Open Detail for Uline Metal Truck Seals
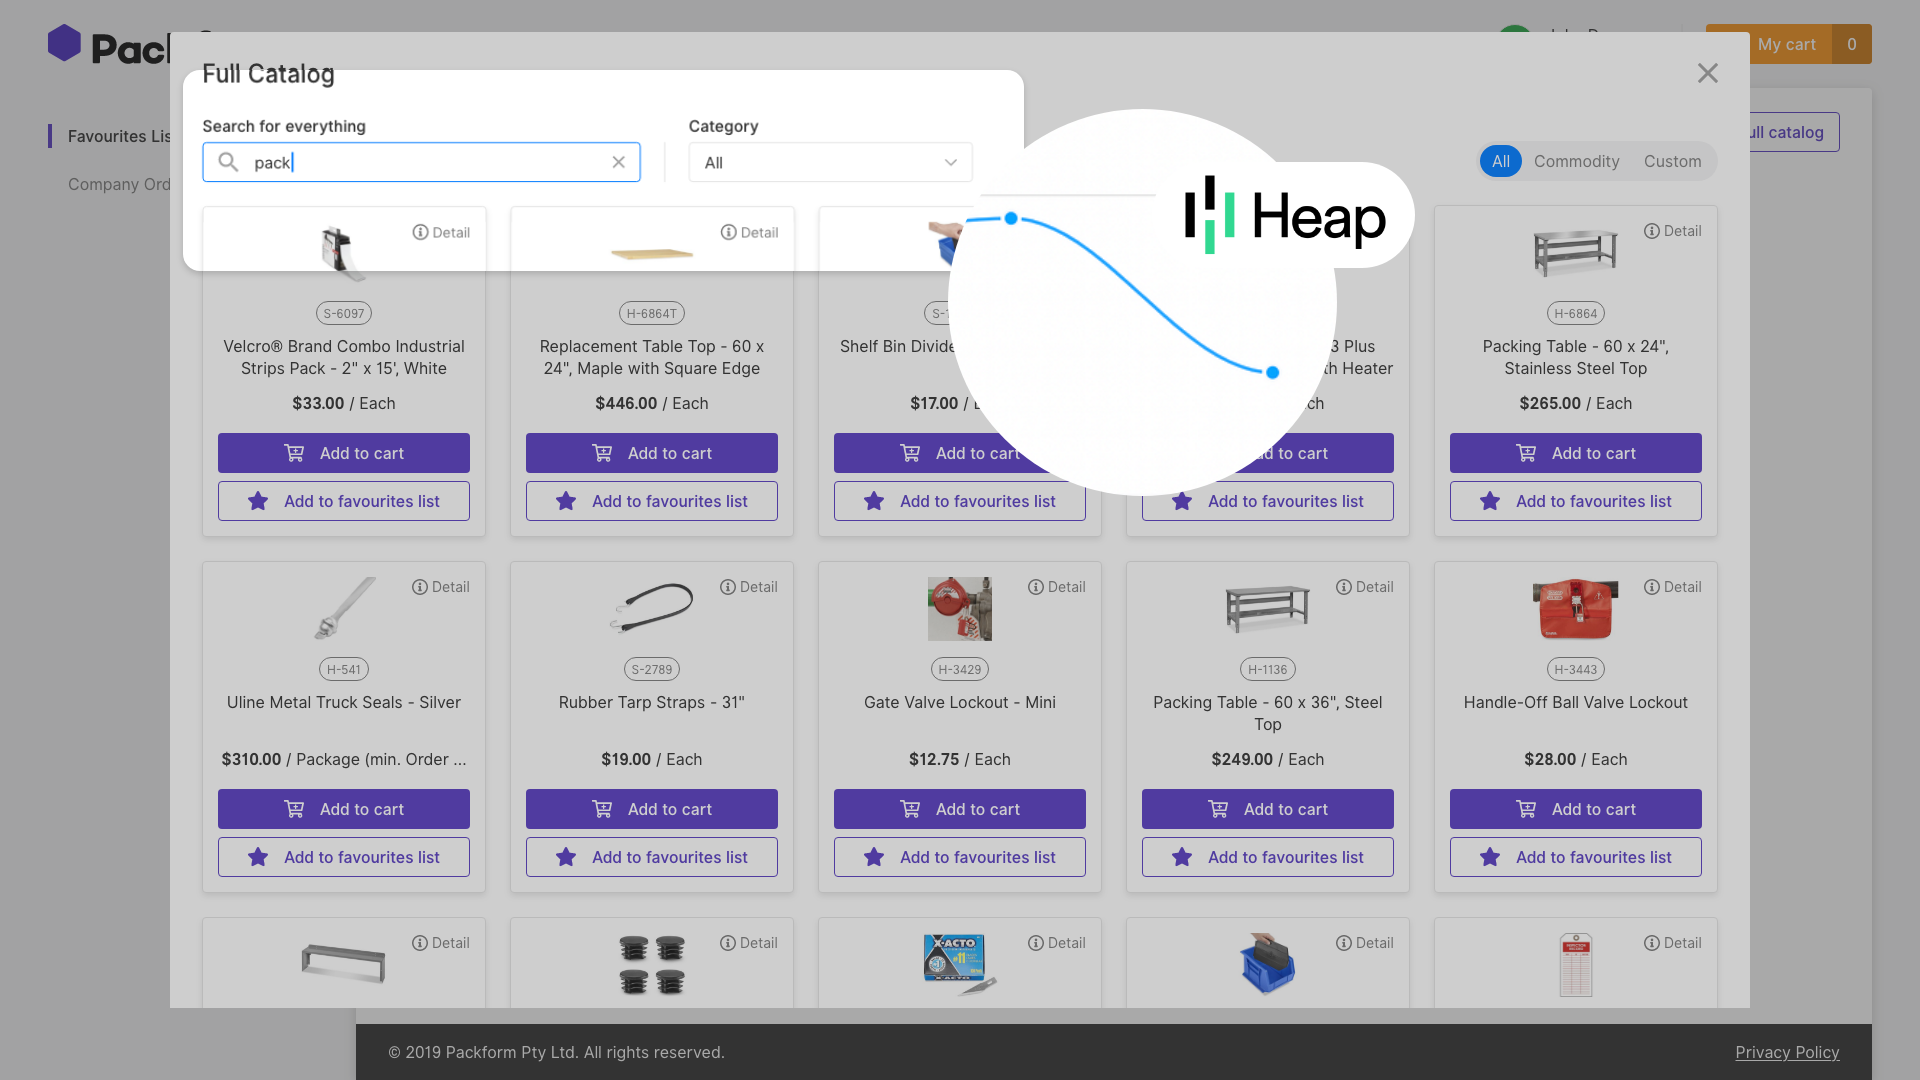Screen dimensions: 1920x1080 pos(441,587)
